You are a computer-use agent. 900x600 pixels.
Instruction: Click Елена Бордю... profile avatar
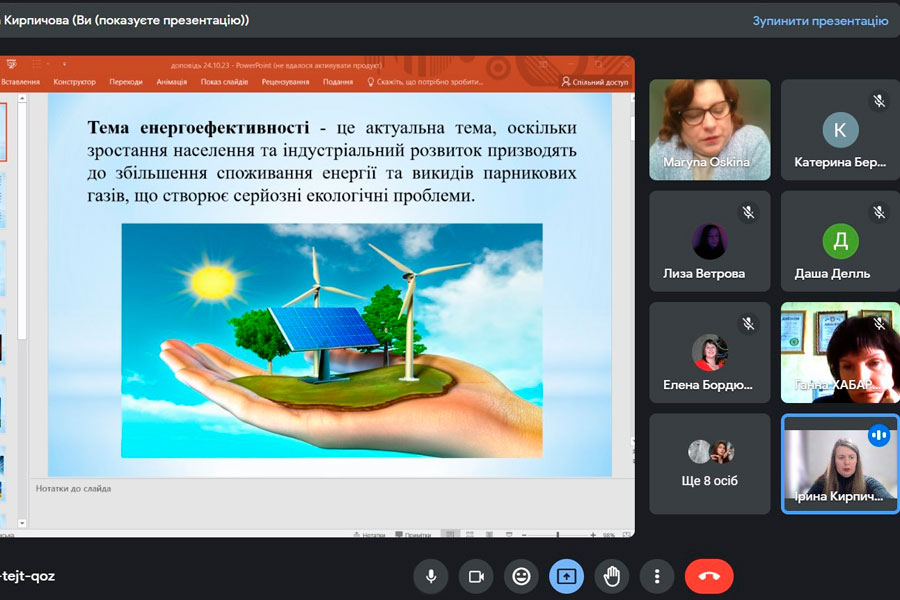click(709, 352)
